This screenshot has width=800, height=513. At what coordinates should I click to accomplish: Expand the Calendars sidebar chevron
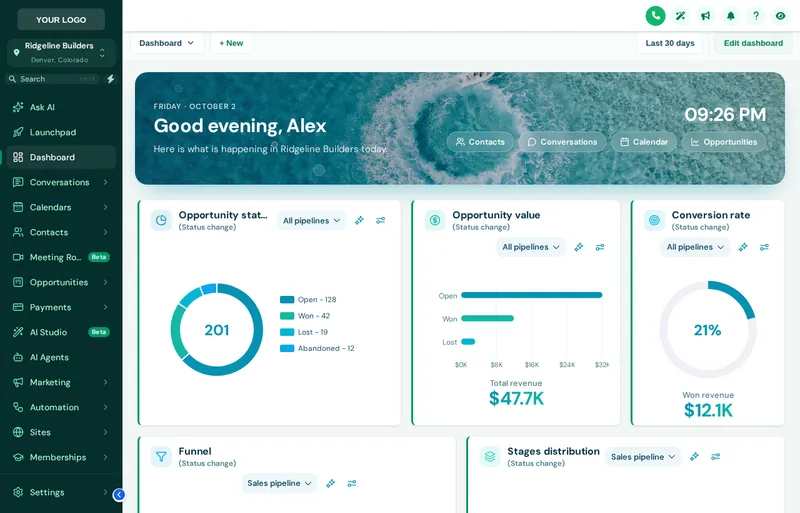click(106, 207)
